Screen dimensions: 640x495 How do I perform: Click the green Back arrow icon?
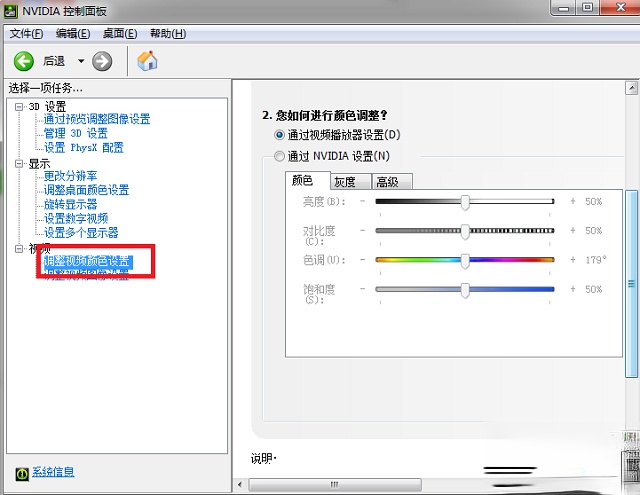coord(24,62)
